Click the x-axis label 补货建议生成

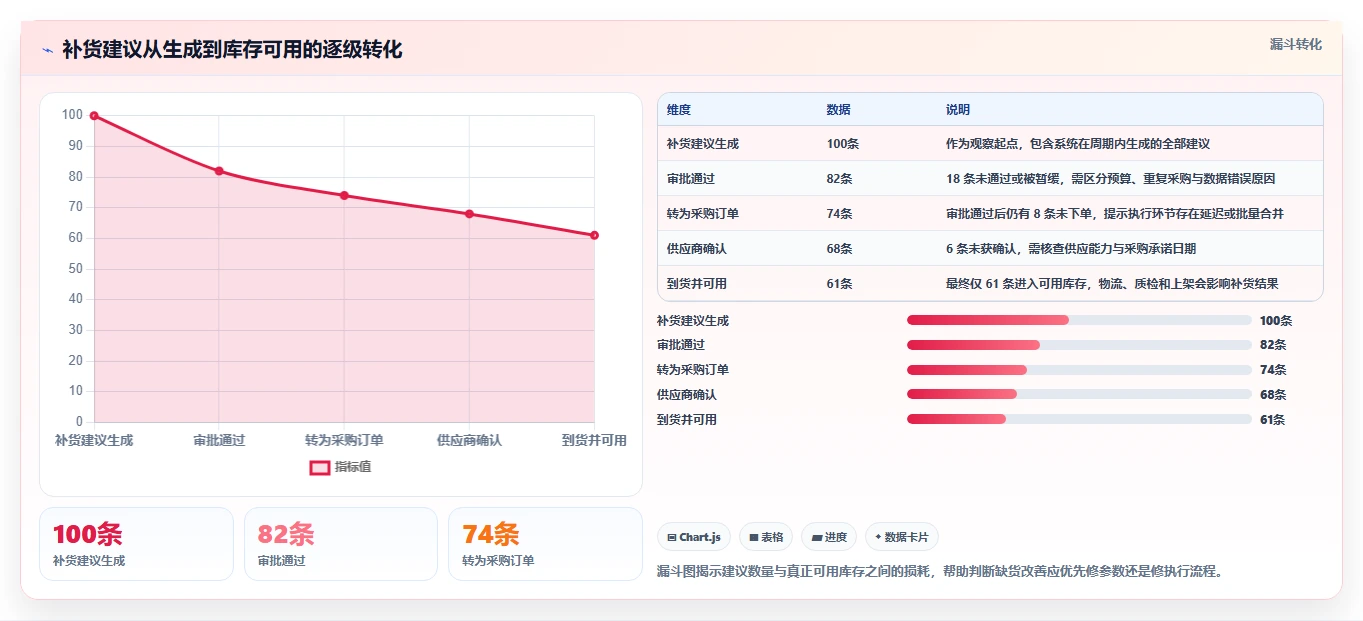coord(94,440)
